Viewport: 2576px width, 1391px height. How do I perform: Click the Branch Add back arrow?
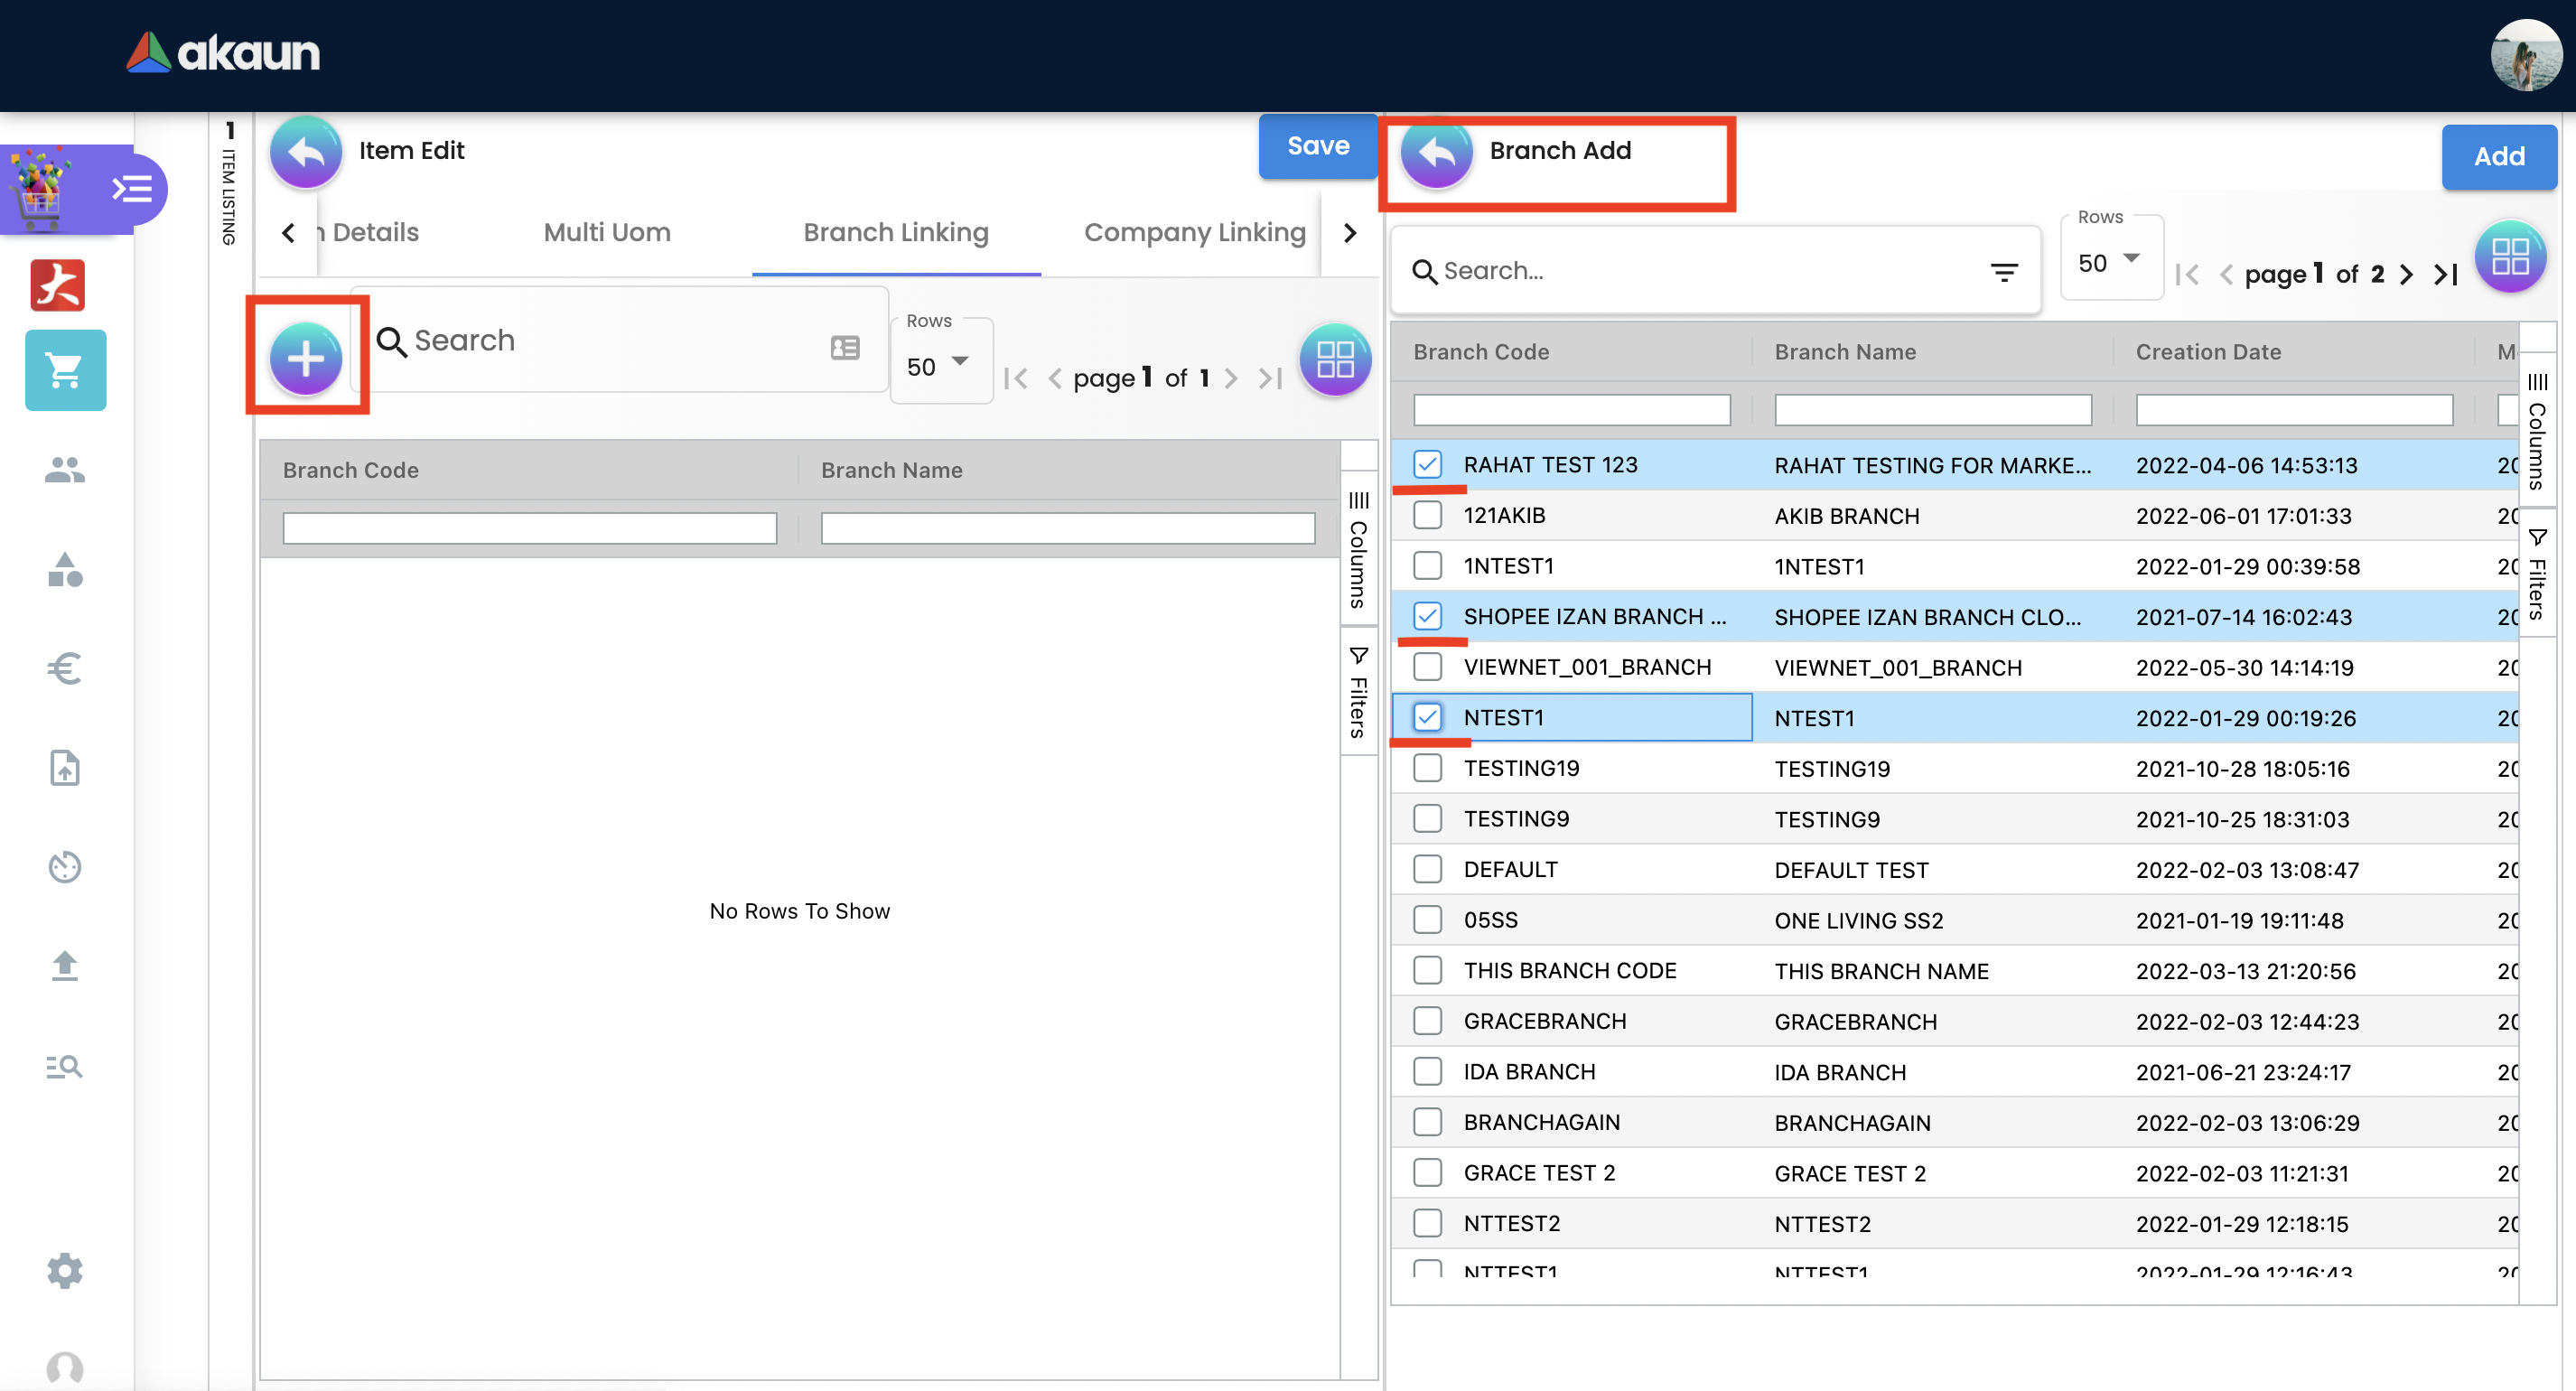click(x=1436, y=152)
